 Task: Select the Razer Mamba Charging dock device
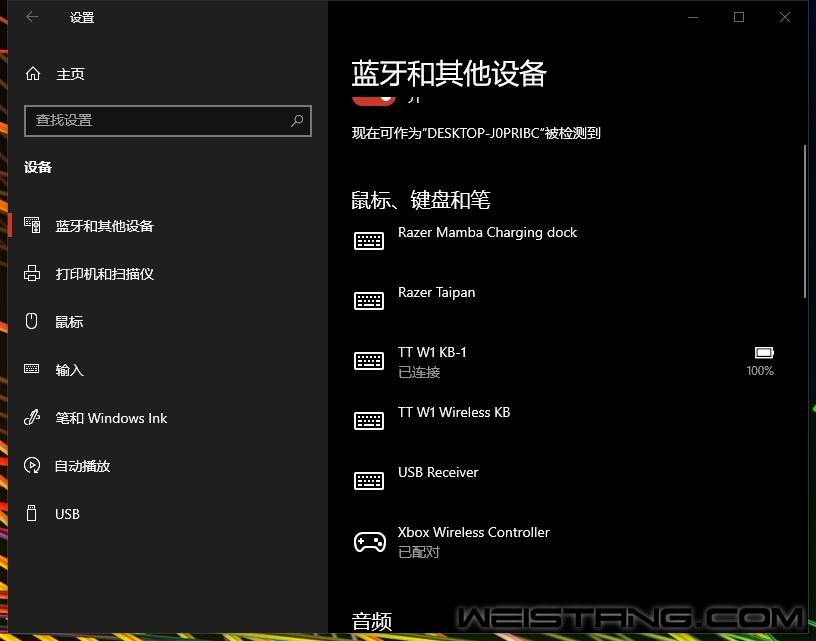565,241
